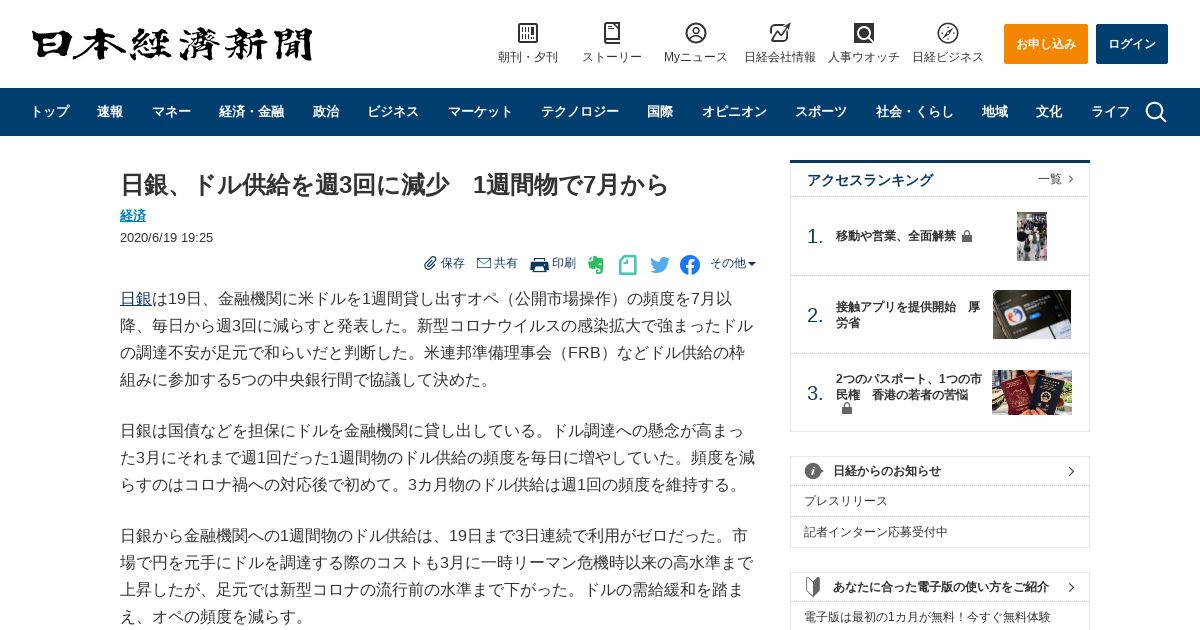This screenshot has height=630, width=1200.
Task: Open the 経済・金融 section
Action: pos(251,112)
